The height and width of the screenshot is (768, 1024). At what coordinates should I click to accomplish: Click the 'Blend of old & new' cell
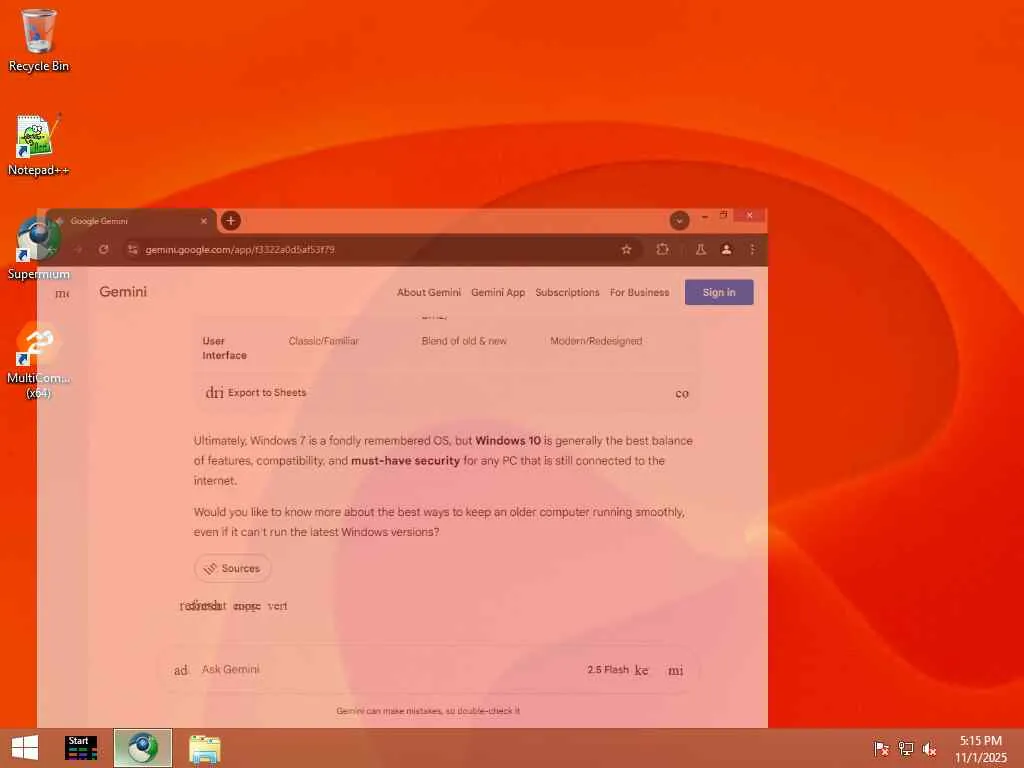point(464,341)
